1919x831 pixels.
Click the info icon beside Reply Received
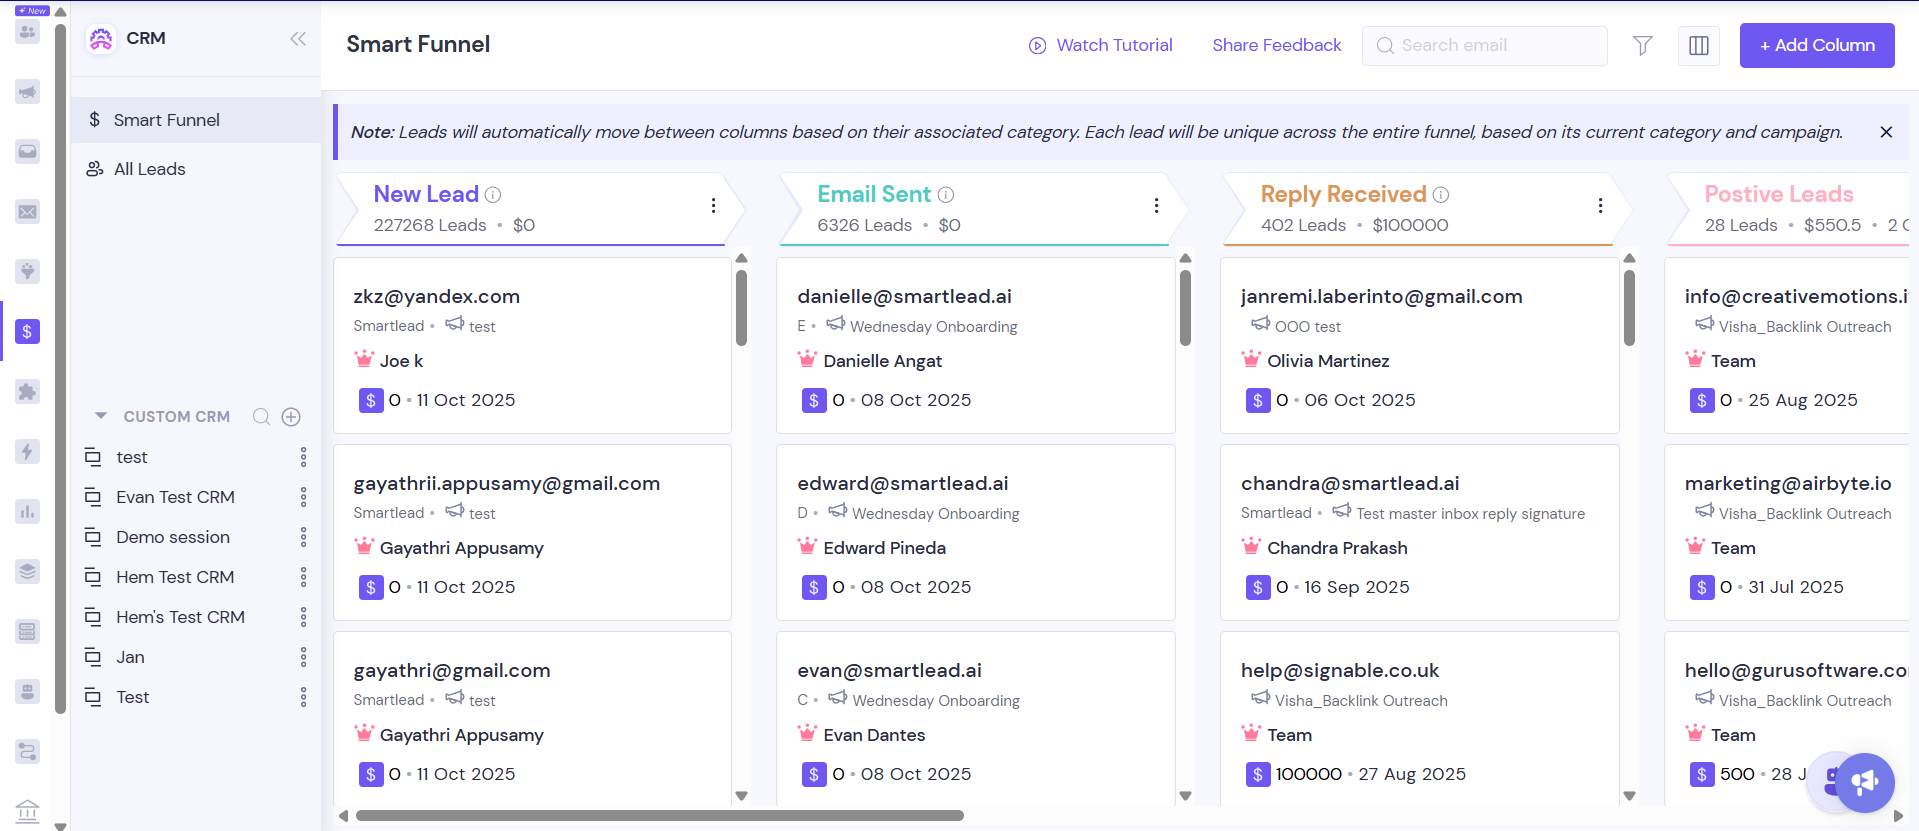(x=1440, y=195)
